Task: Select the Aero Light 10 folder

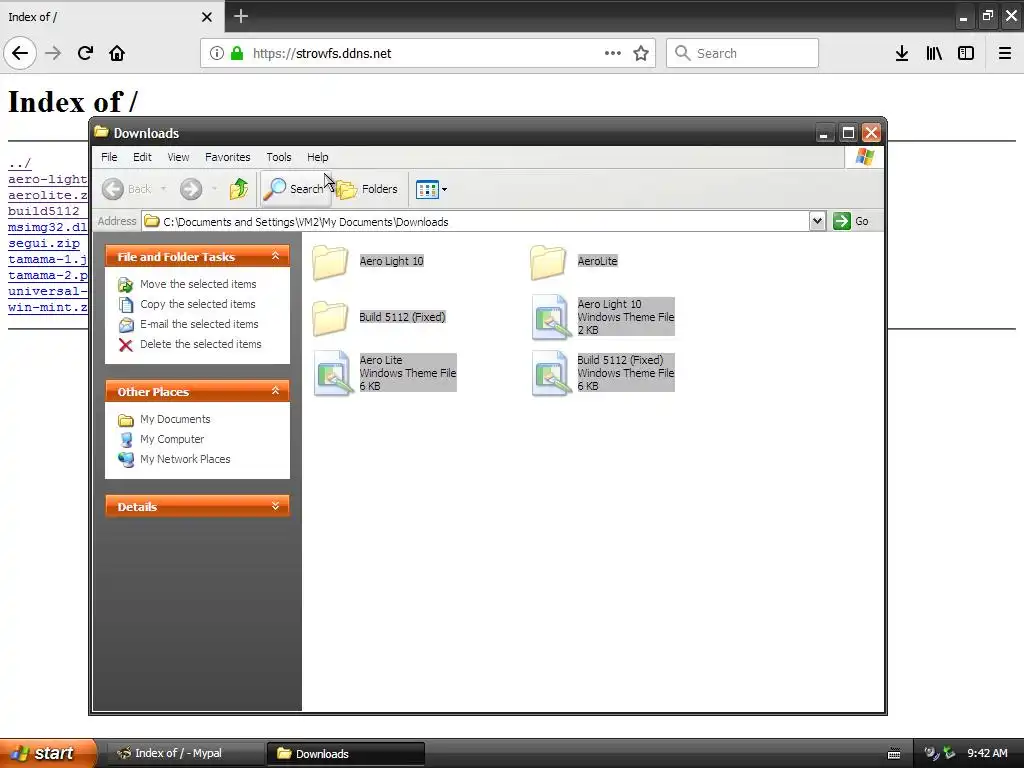Action: coord(367,261)
